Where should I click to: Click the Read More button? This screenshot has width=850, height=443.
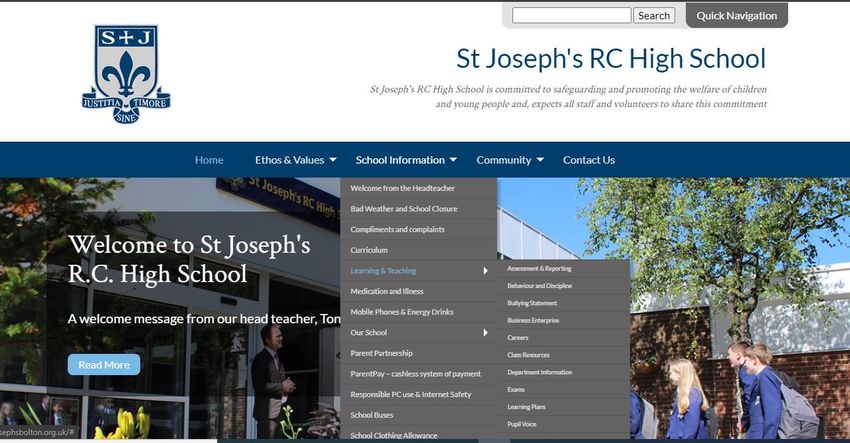[104, 365]
